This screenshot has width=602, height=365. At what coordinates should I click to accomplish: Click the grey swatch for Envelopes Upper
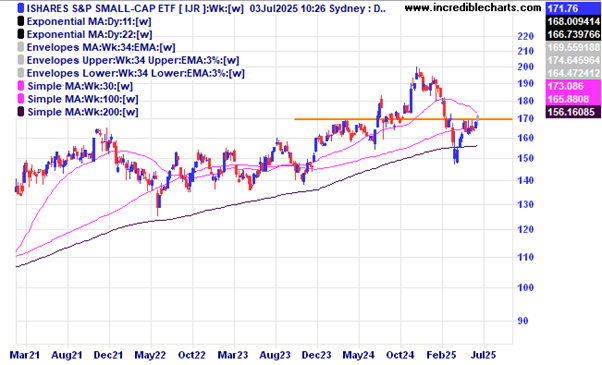[21, 60]
